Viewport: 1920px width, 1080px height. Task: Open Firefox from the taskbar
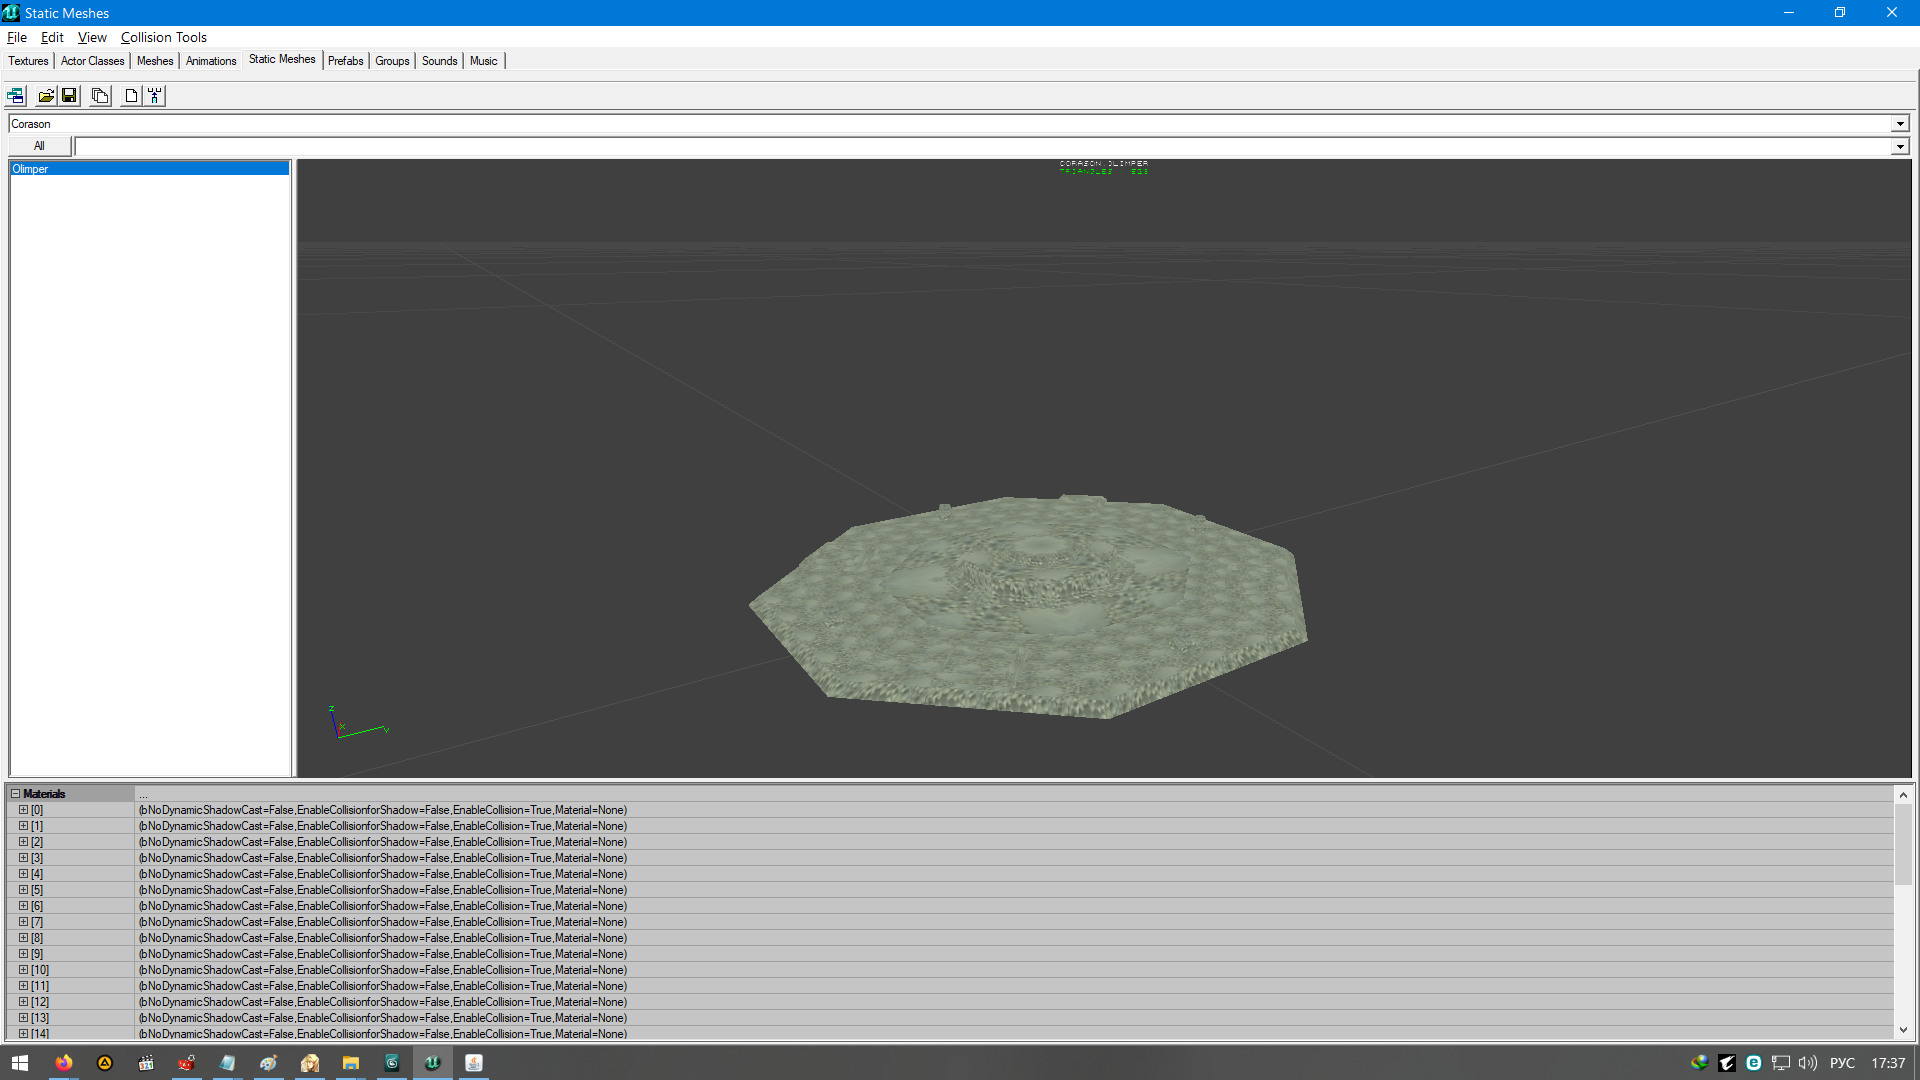coord(64,1063)
